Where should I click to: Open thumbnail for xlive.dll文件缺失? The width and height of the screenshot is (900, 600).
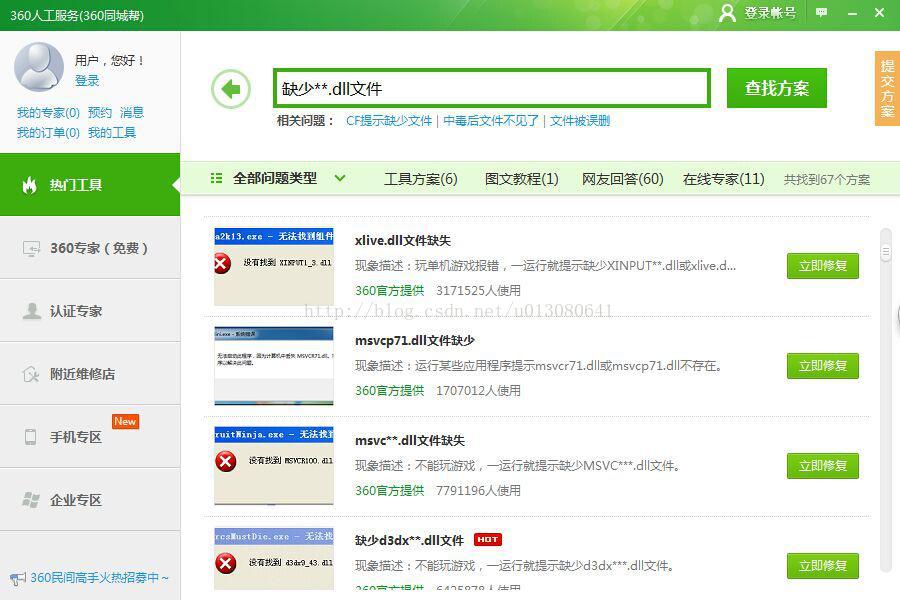274,266
